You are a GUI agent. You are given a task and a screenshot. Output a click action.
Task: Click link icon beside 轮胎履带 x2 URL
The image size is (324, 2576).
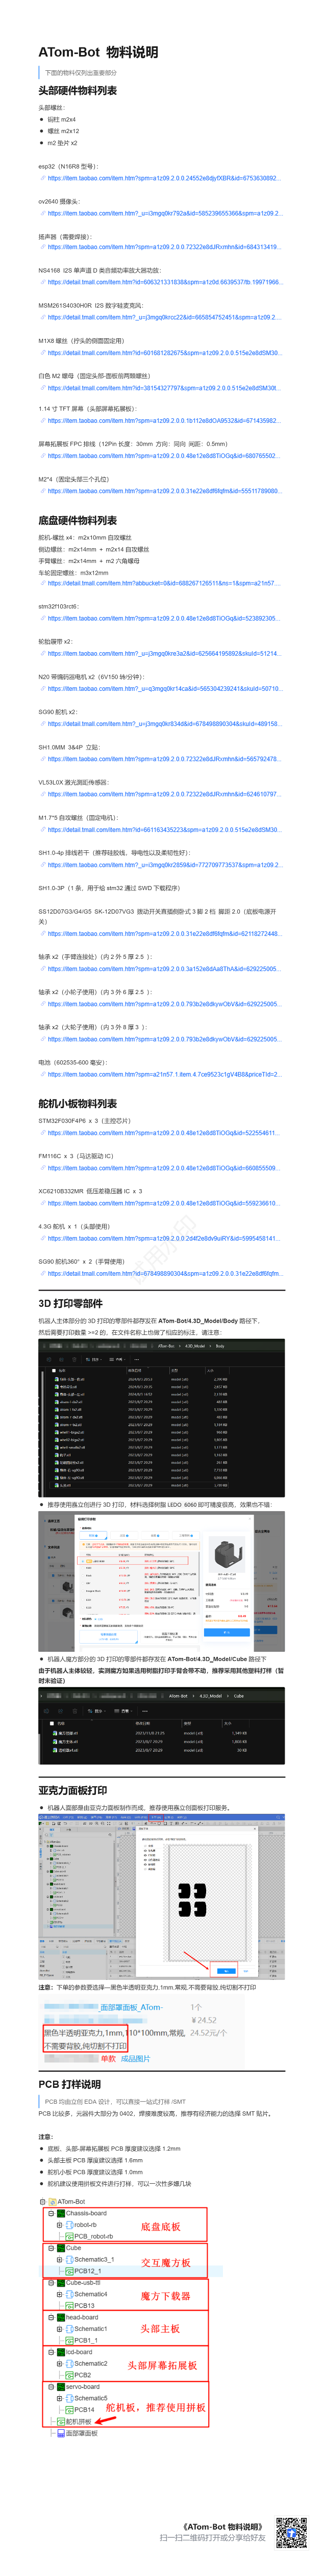click(x=43, y=653)
